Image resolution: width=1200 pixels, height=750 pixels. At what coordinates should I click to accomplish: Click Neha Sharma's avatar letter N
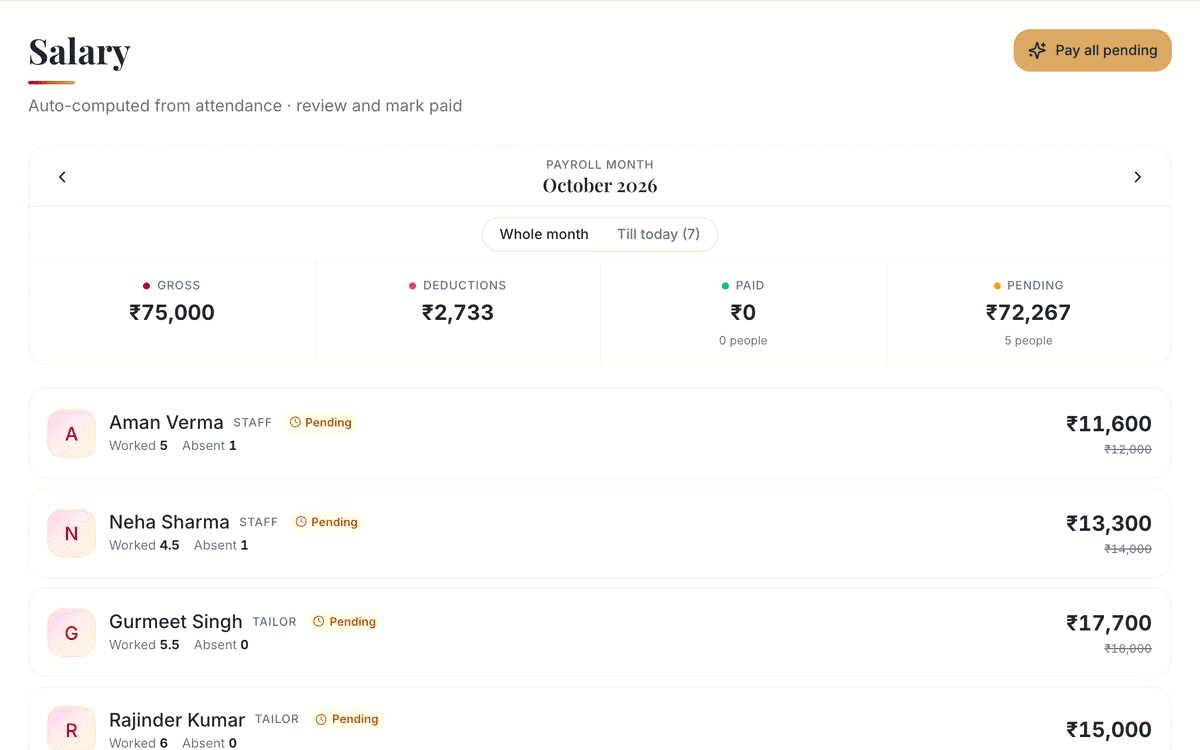pos(71,533)
